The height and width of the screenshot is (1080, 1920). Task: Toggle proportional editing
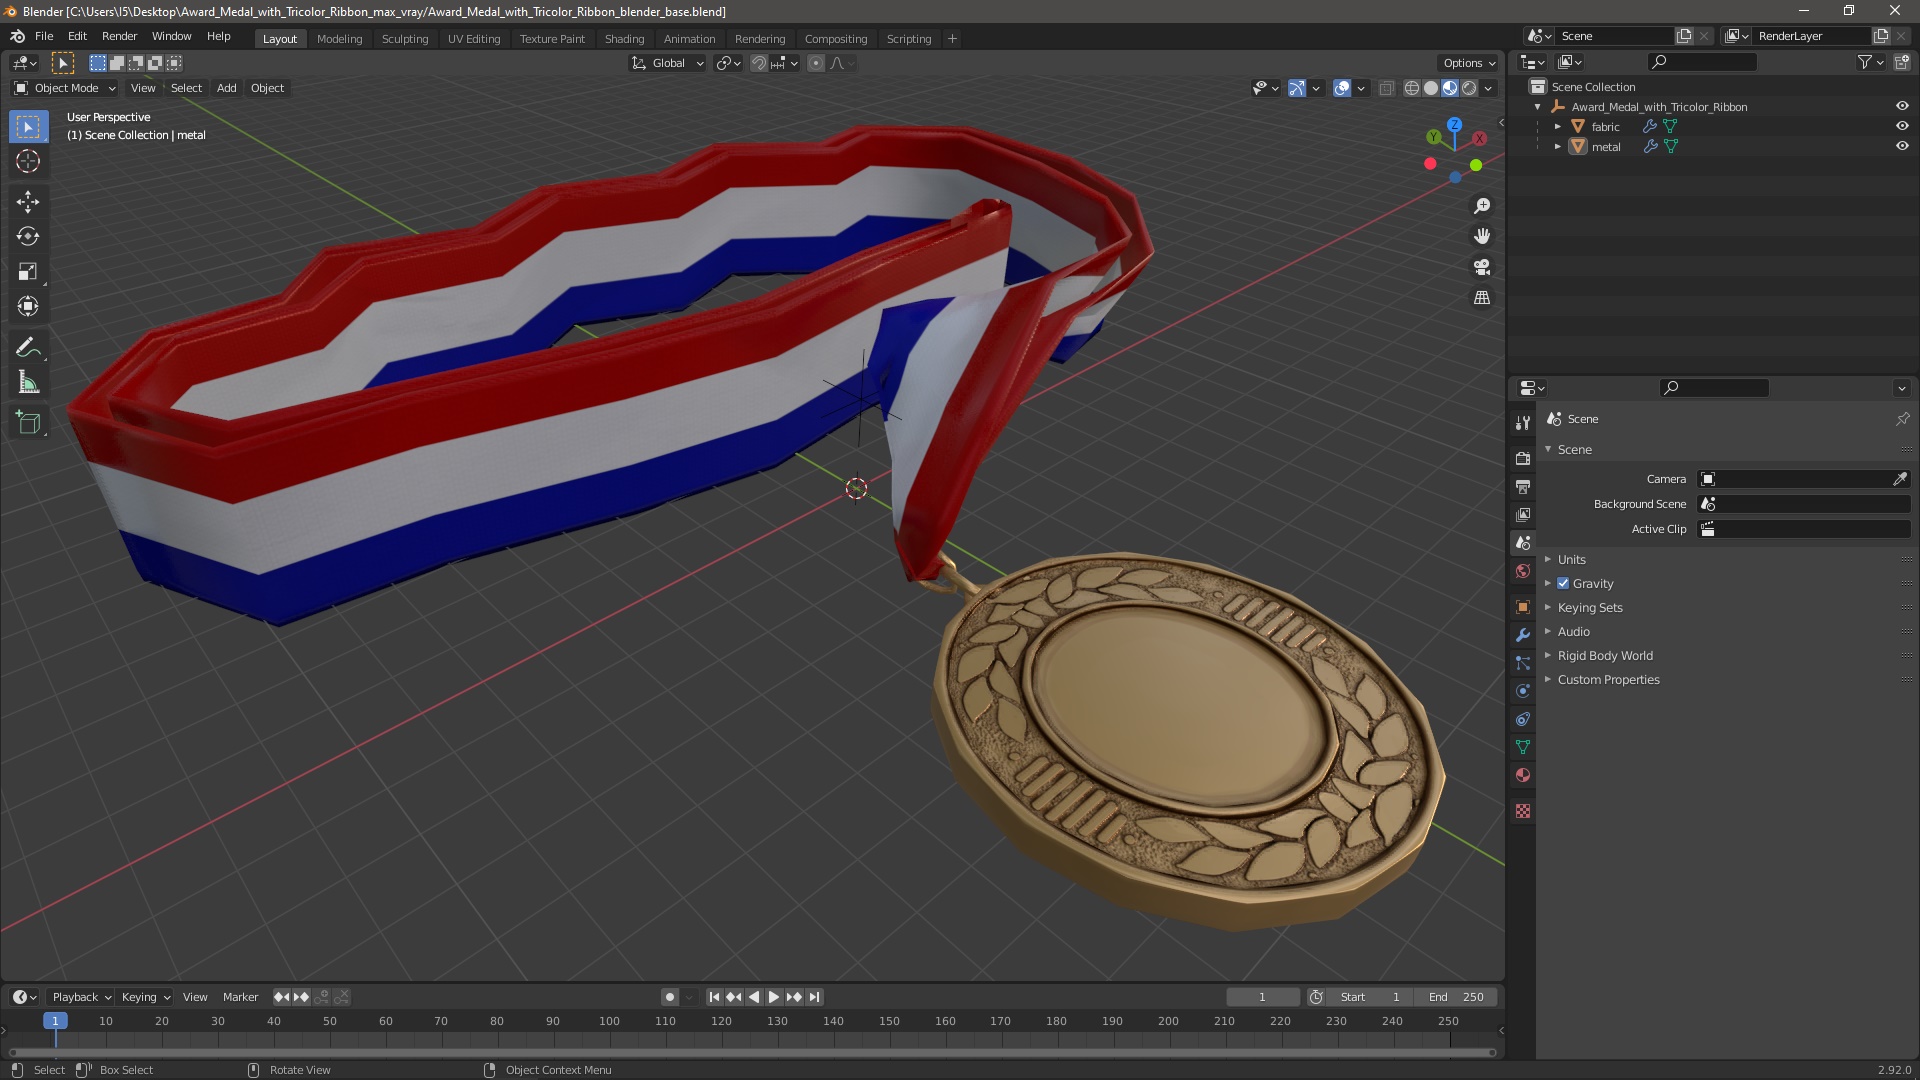(x=816, y=63)
